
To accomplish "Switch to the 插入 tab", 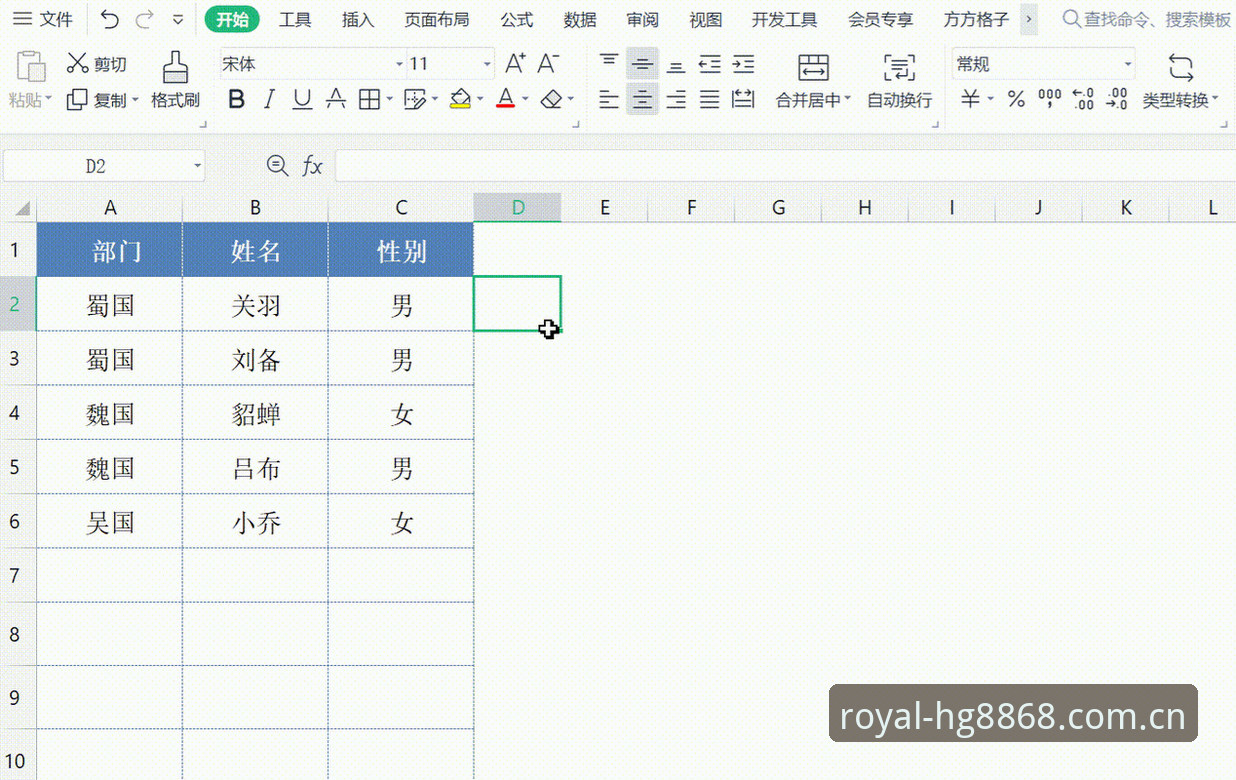I will (x=358, y=19).
